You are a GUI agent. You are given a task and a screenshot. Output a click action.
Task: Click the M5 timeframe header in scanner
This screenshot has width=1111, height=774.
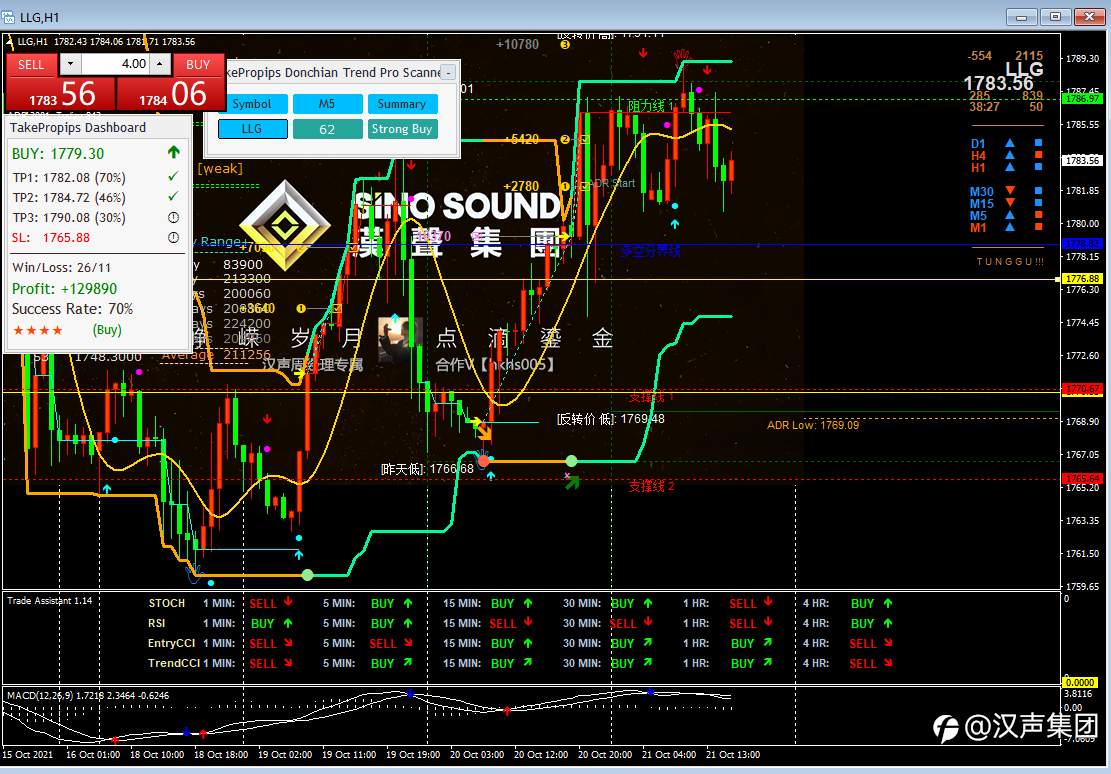pyautogui.click(x=327, y=103)
